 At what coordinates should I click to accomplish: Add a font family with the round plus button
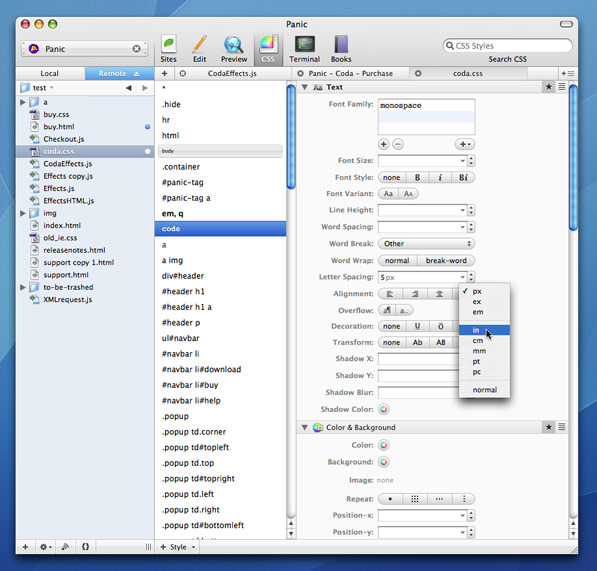coord(384,144)
